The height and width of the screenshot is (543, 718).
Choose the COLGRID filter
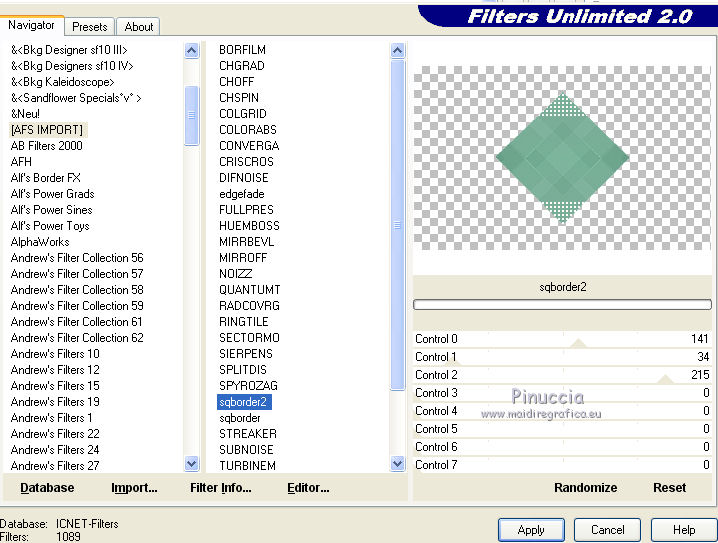click(x=243, y=114)
